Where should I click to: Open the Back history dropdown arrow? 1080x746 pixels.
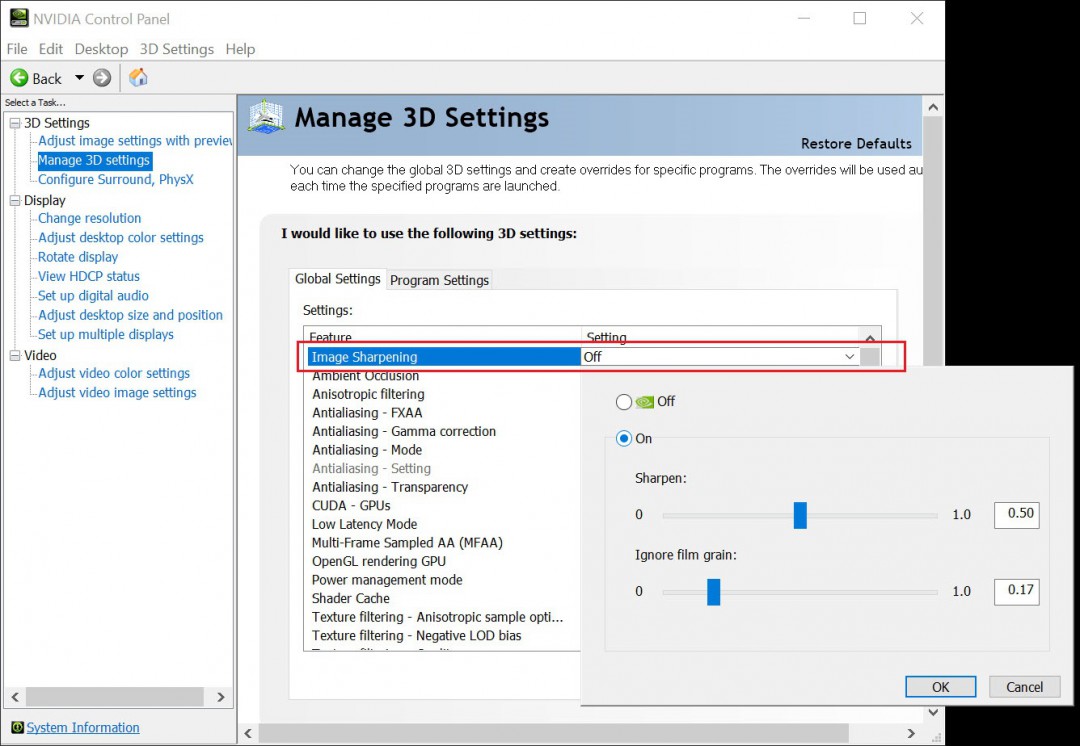(x=80, y=78)
